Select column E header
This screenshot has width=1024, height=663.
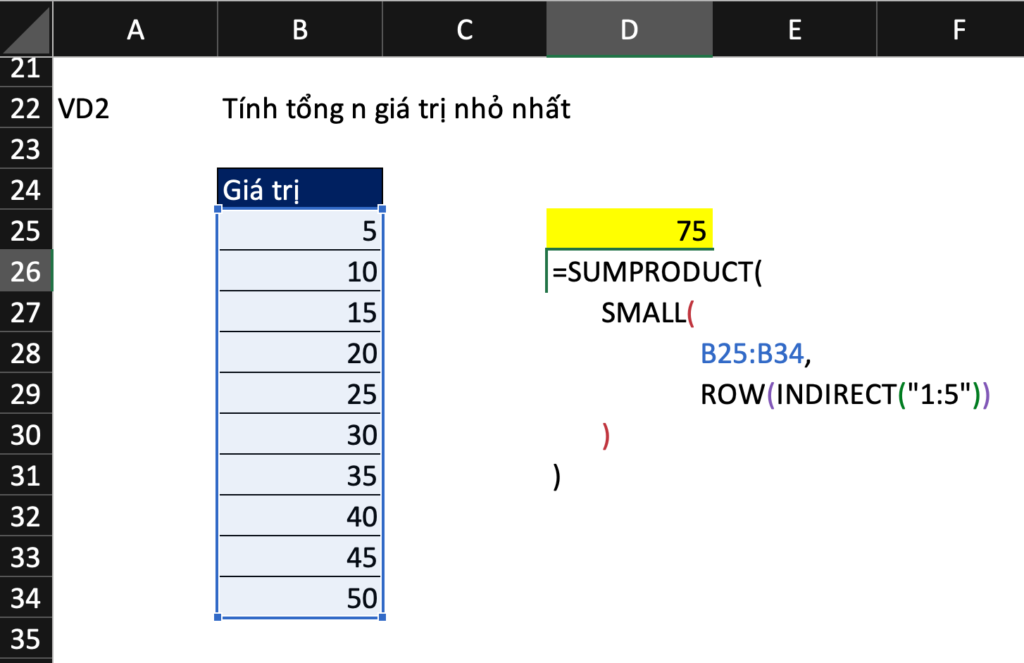tap(794, 29)
